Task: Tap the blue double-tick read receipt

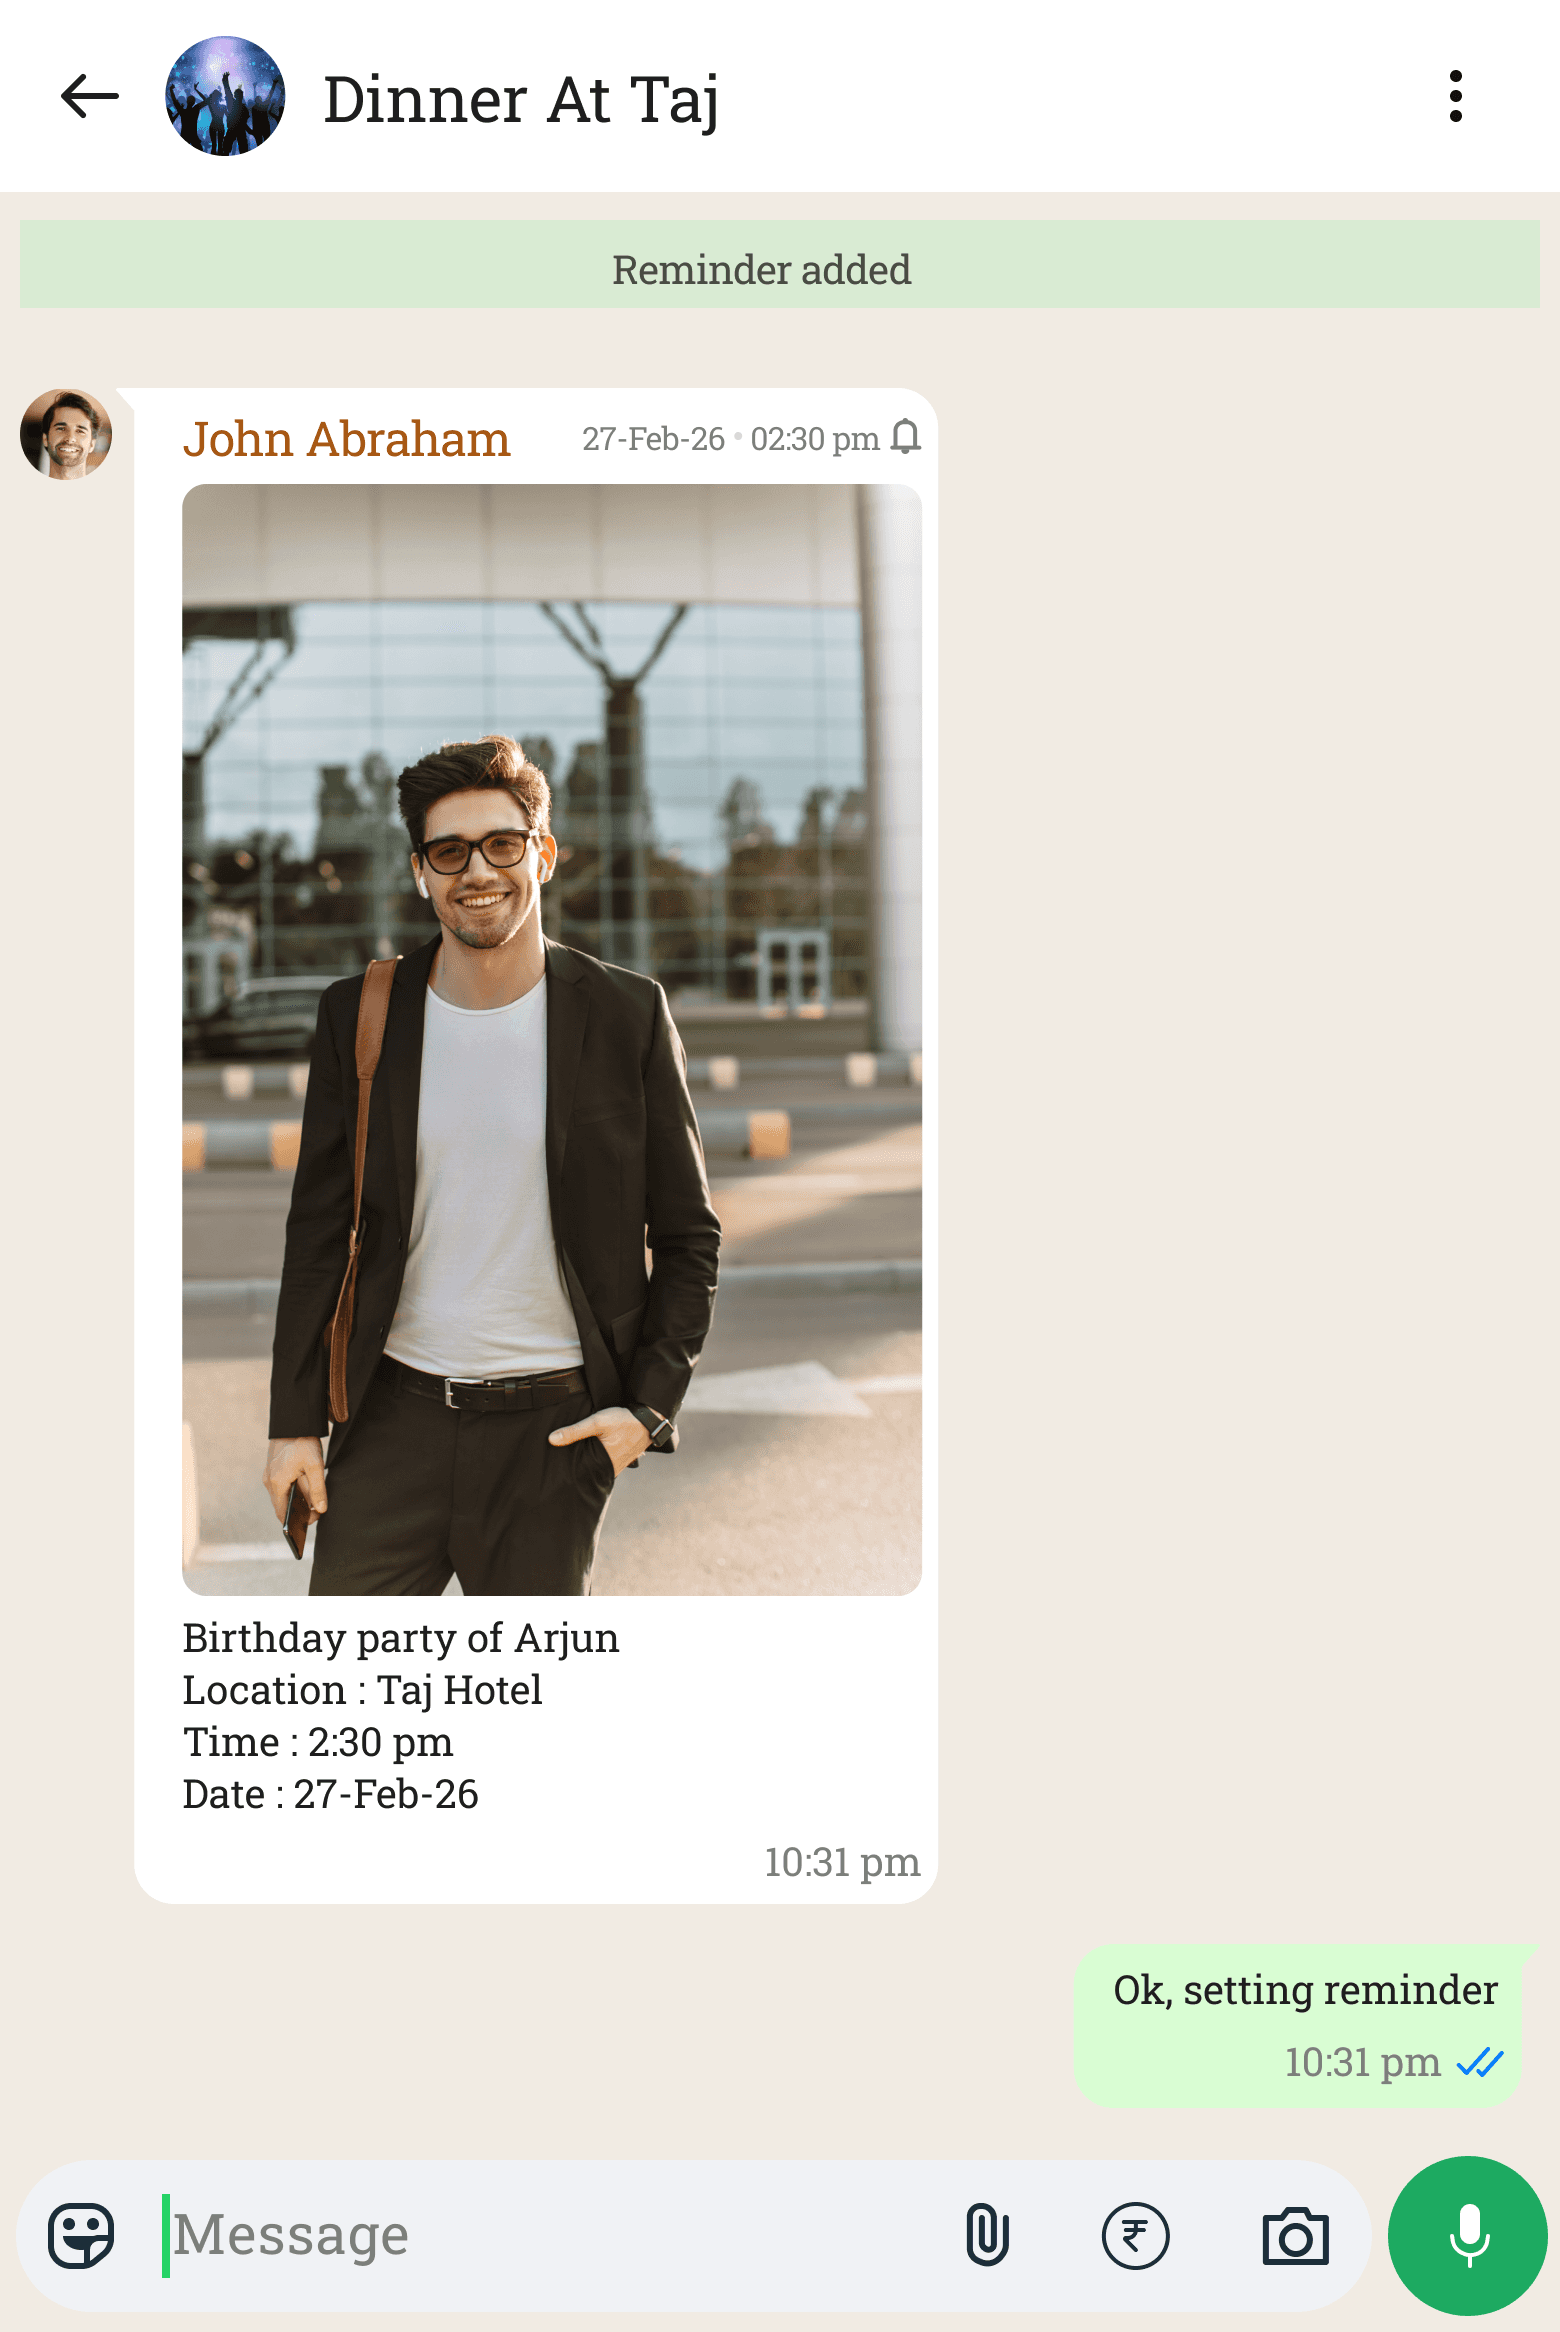Action: [x=1480, y=2062]
